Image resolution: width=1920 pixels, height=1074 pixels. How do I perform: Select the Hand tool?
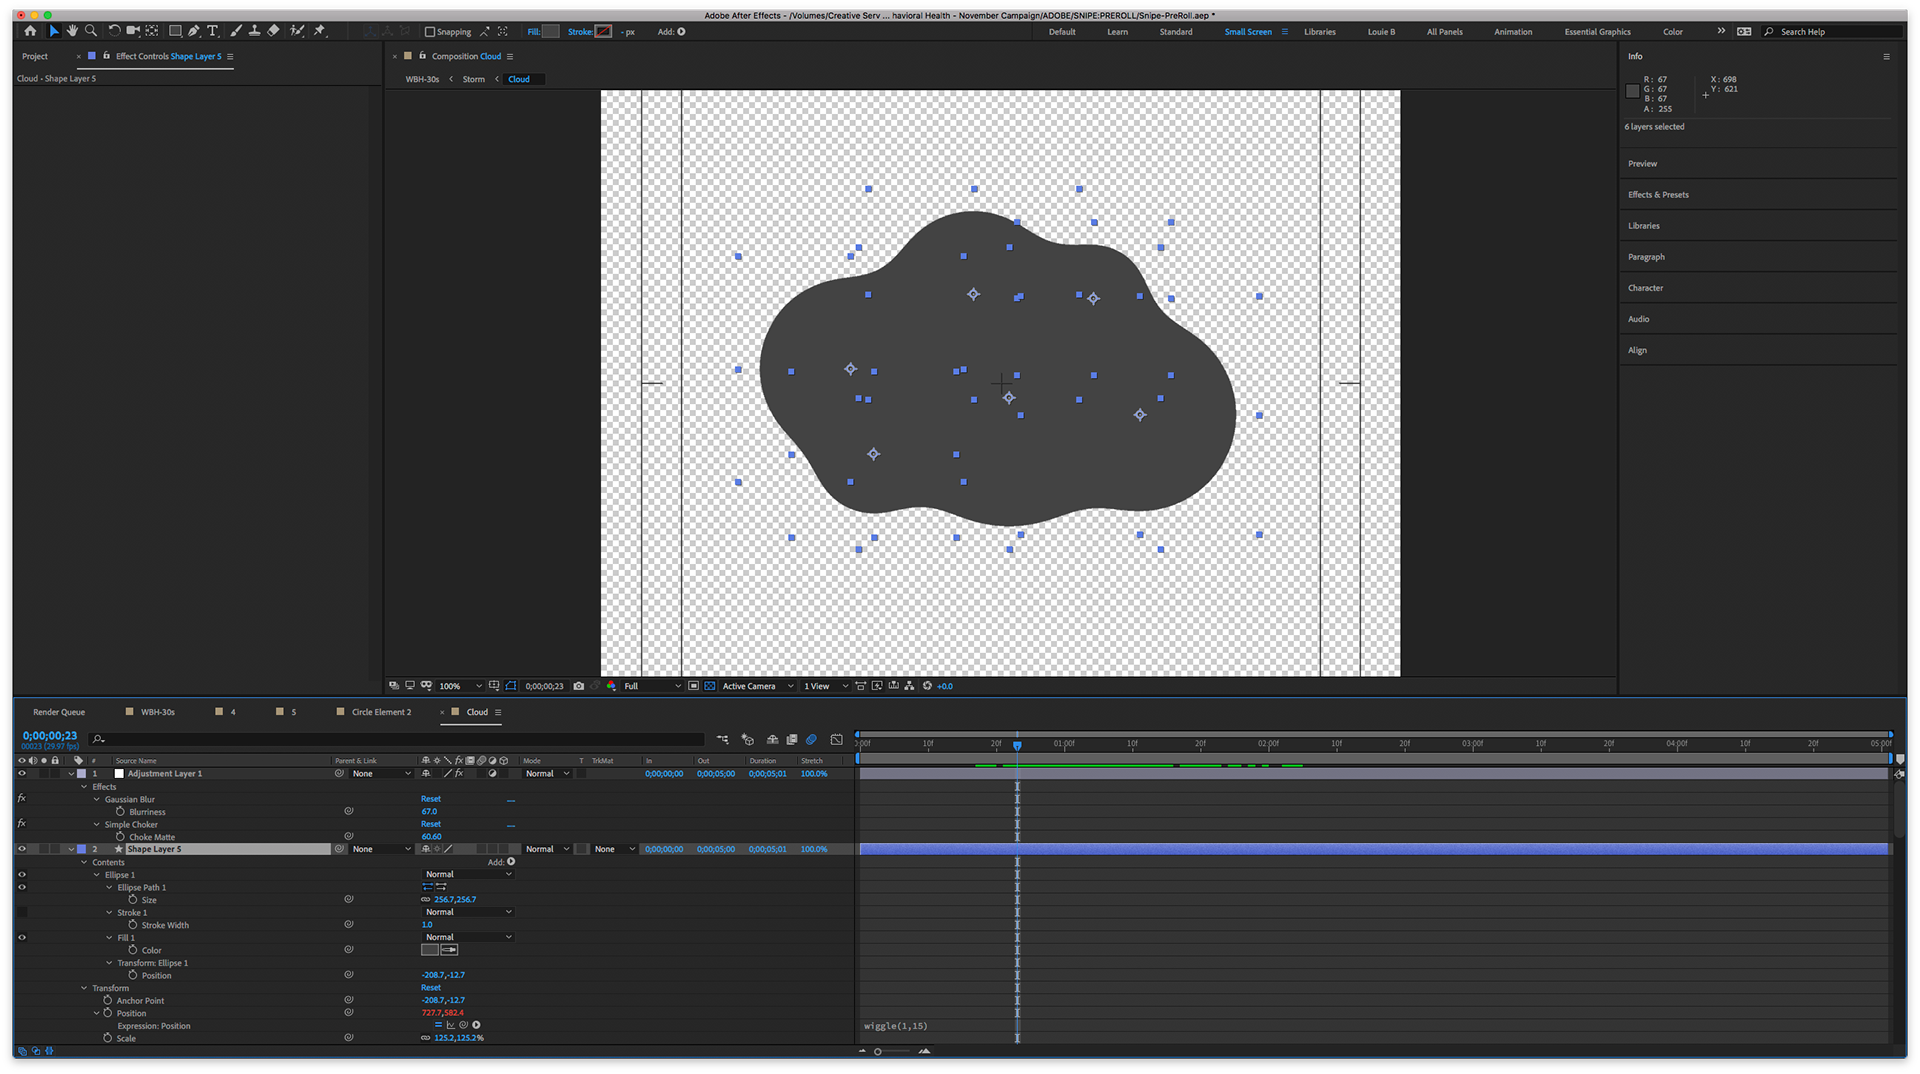click(72, 31)
